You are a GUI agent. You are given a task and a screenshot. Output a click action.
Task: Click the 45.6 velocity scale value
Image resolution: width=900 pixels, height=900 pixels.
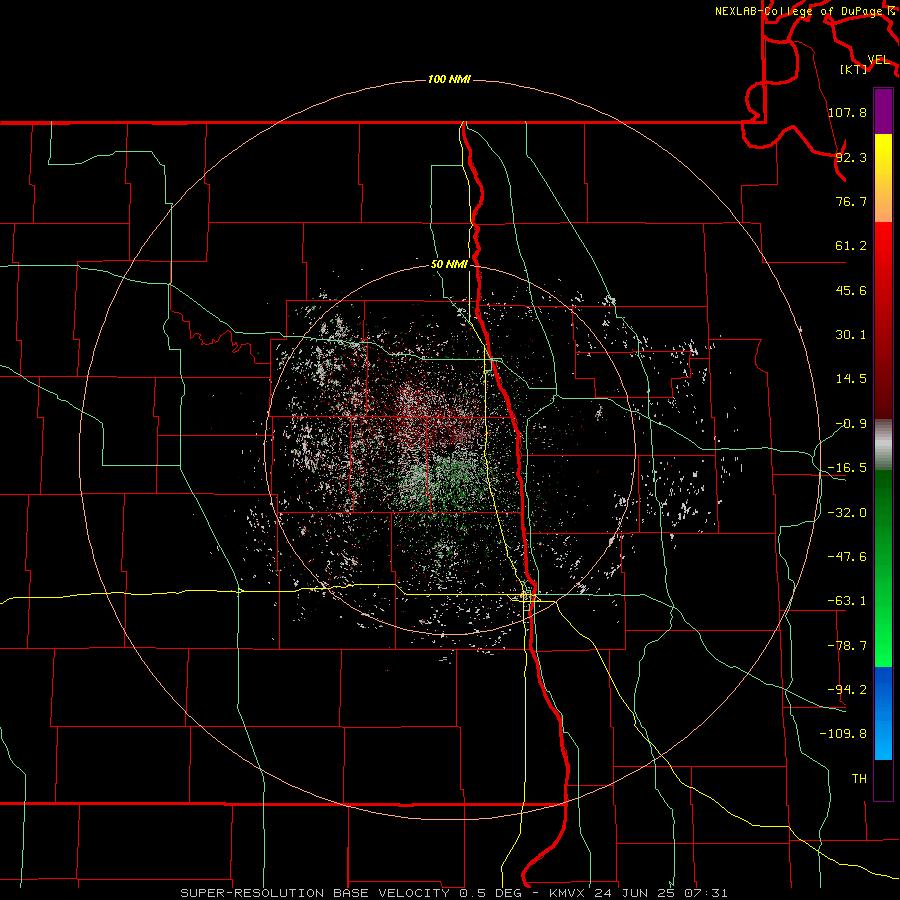point(851,290)
